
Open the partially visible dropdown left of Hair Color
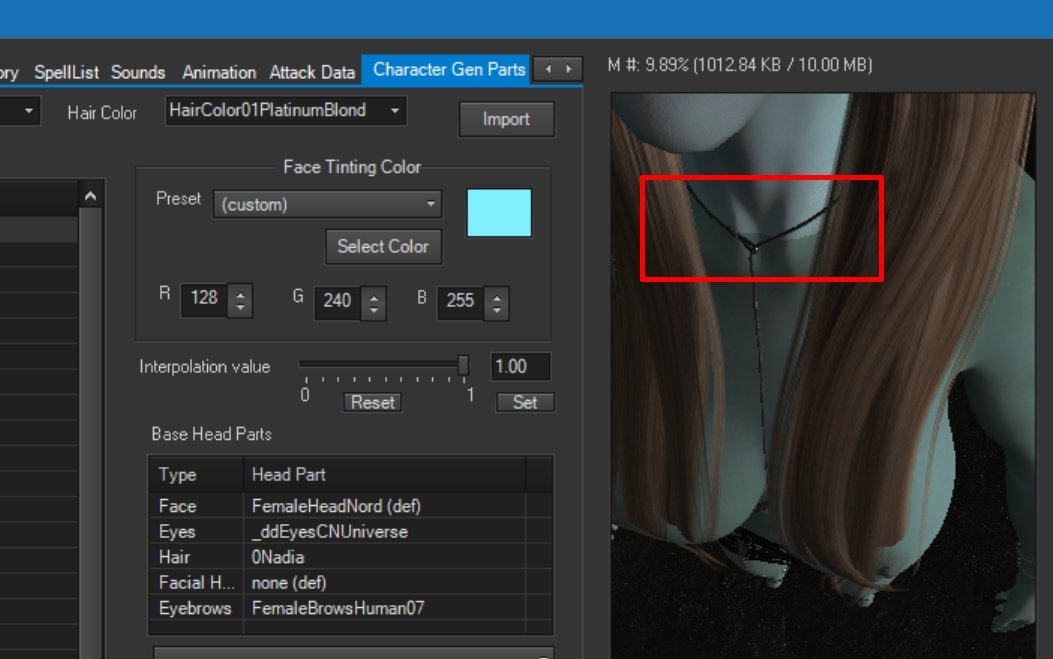[x=20, y=112]
